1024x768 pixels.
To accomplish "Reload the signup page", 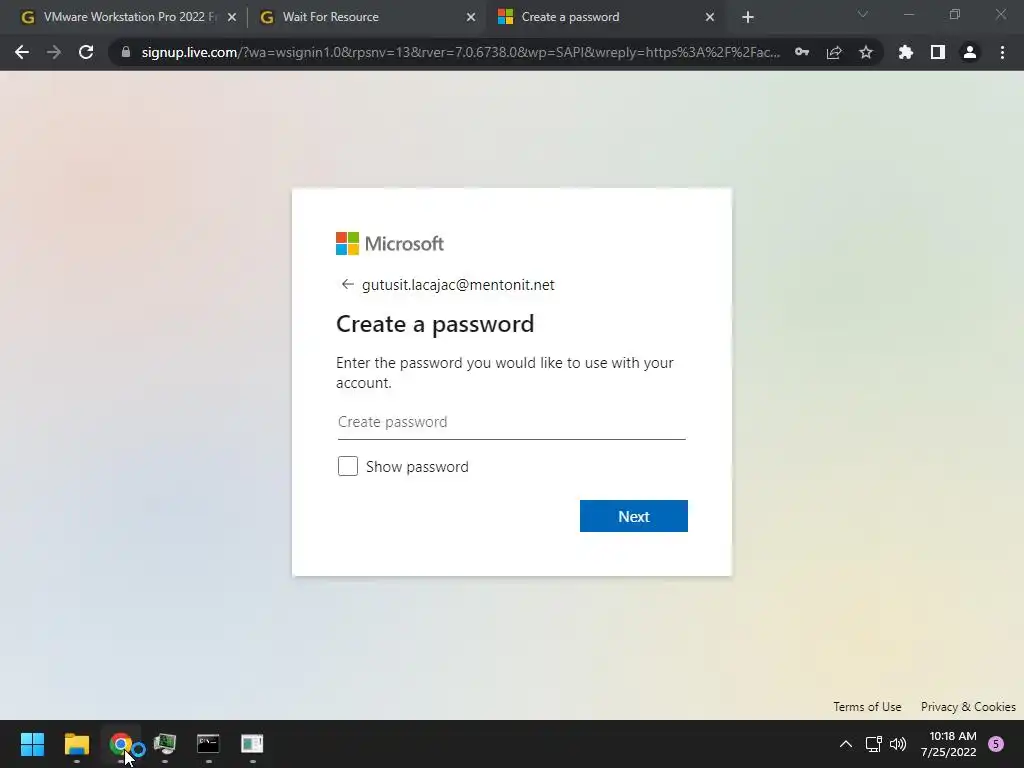I will pyautogui.click(x=86, y=52).
